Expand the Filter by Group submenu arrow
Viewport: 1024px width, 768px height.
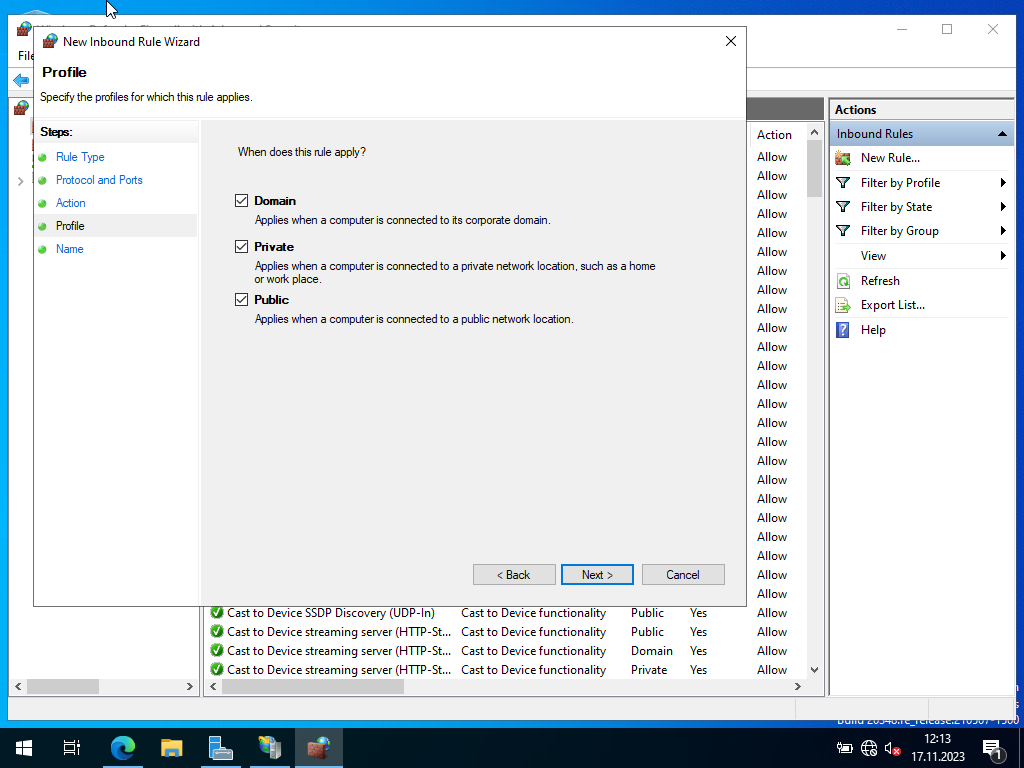[1003, 231]
